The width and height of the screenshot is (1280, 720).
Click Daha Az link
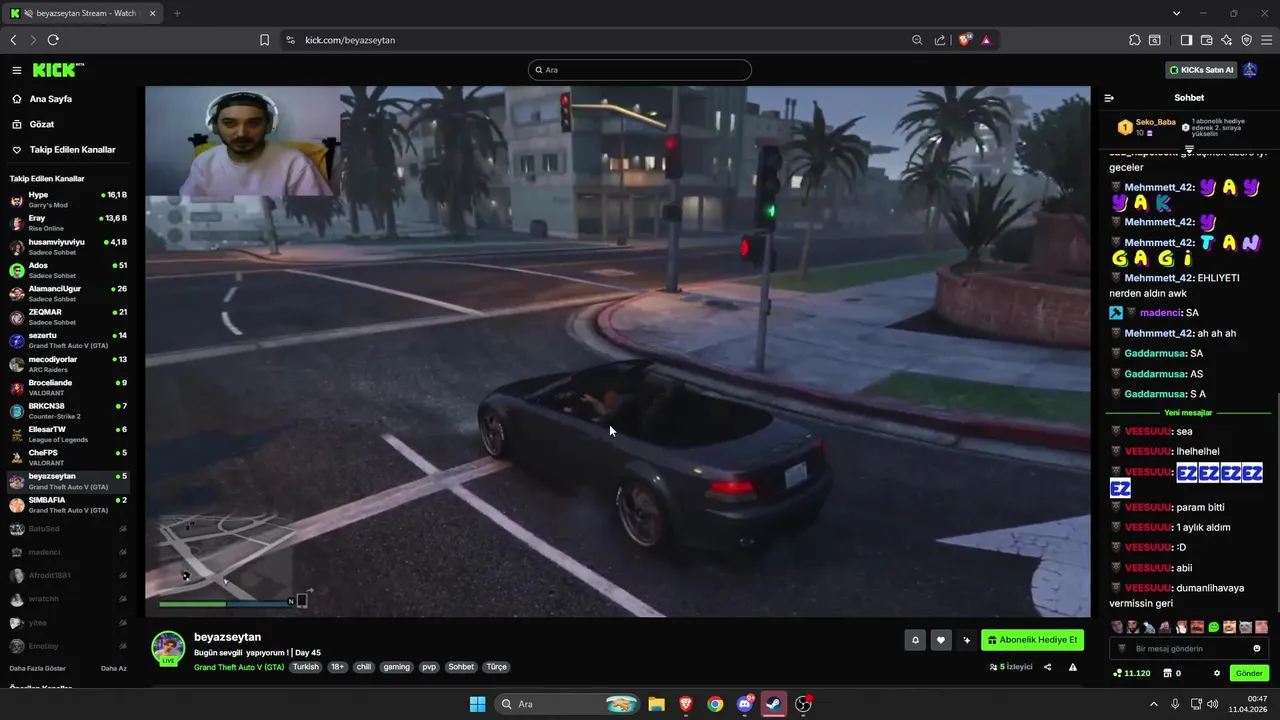point(114,668)
